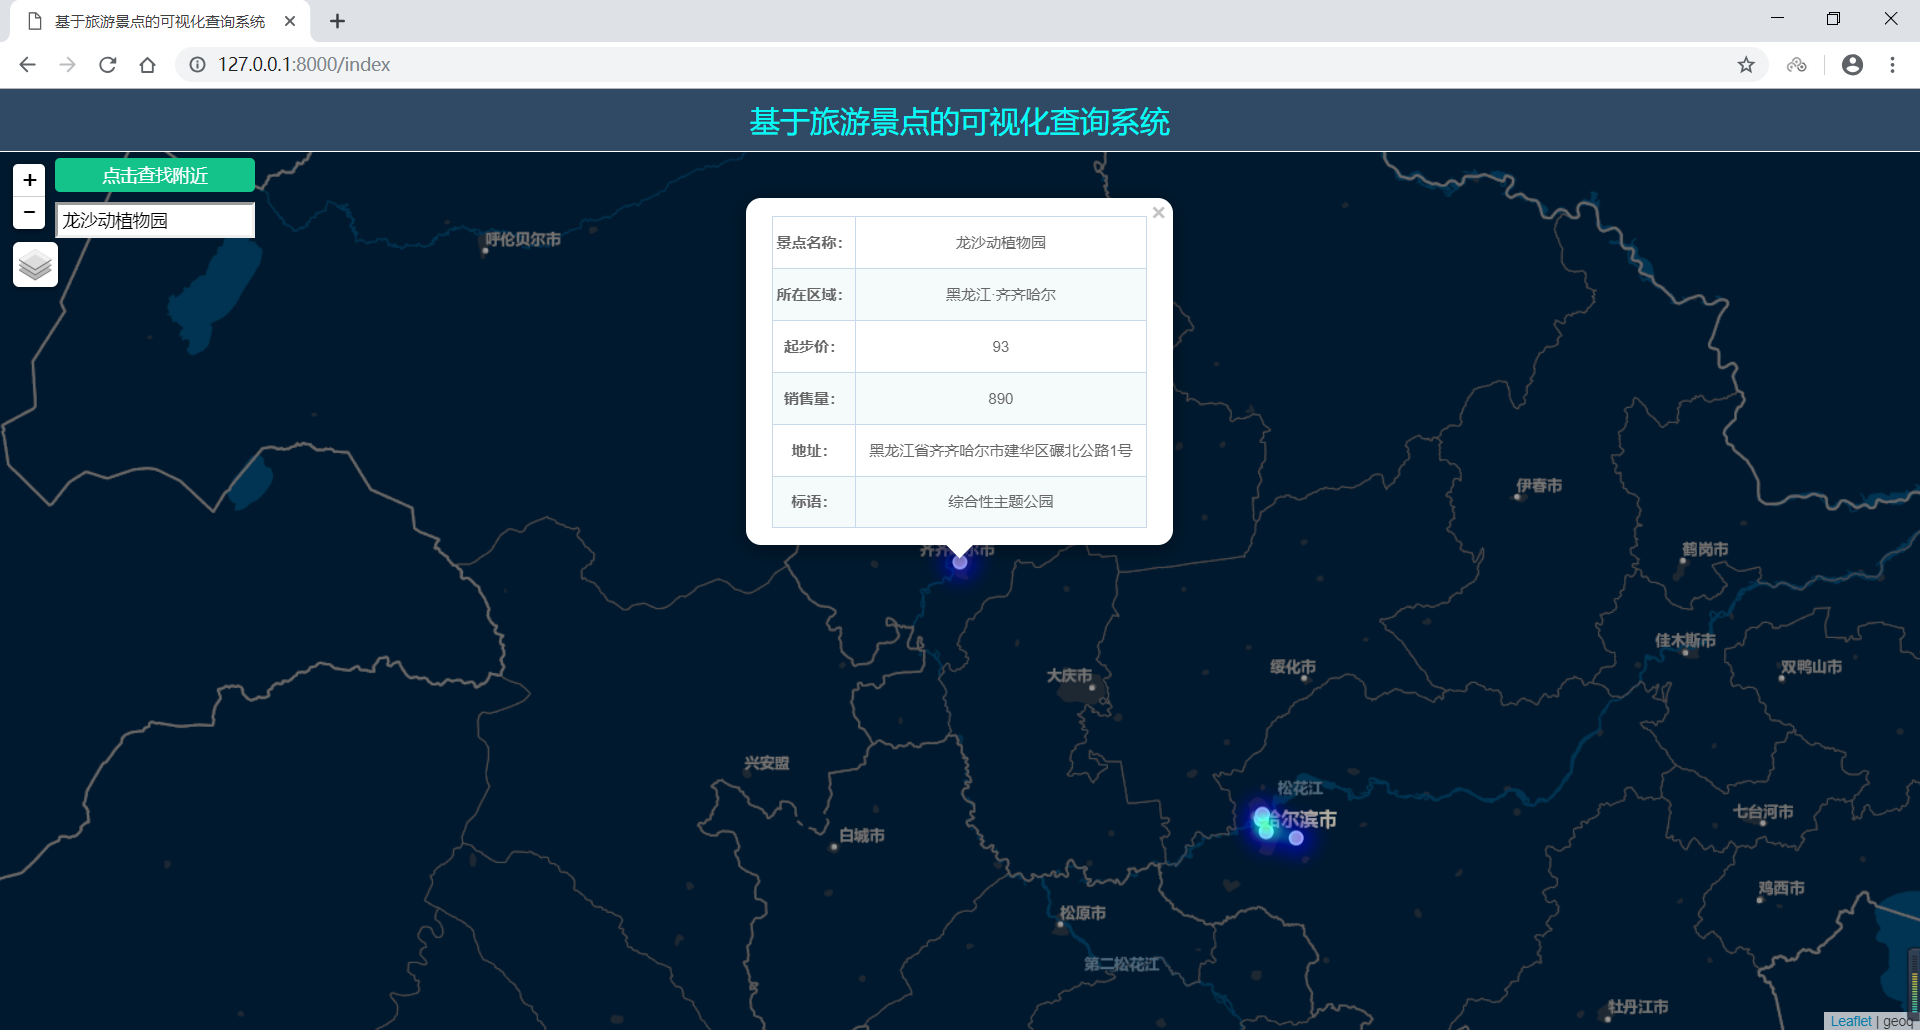Select the 基于旅游景点的可视化查询系统 browser tab

(160, 21)
